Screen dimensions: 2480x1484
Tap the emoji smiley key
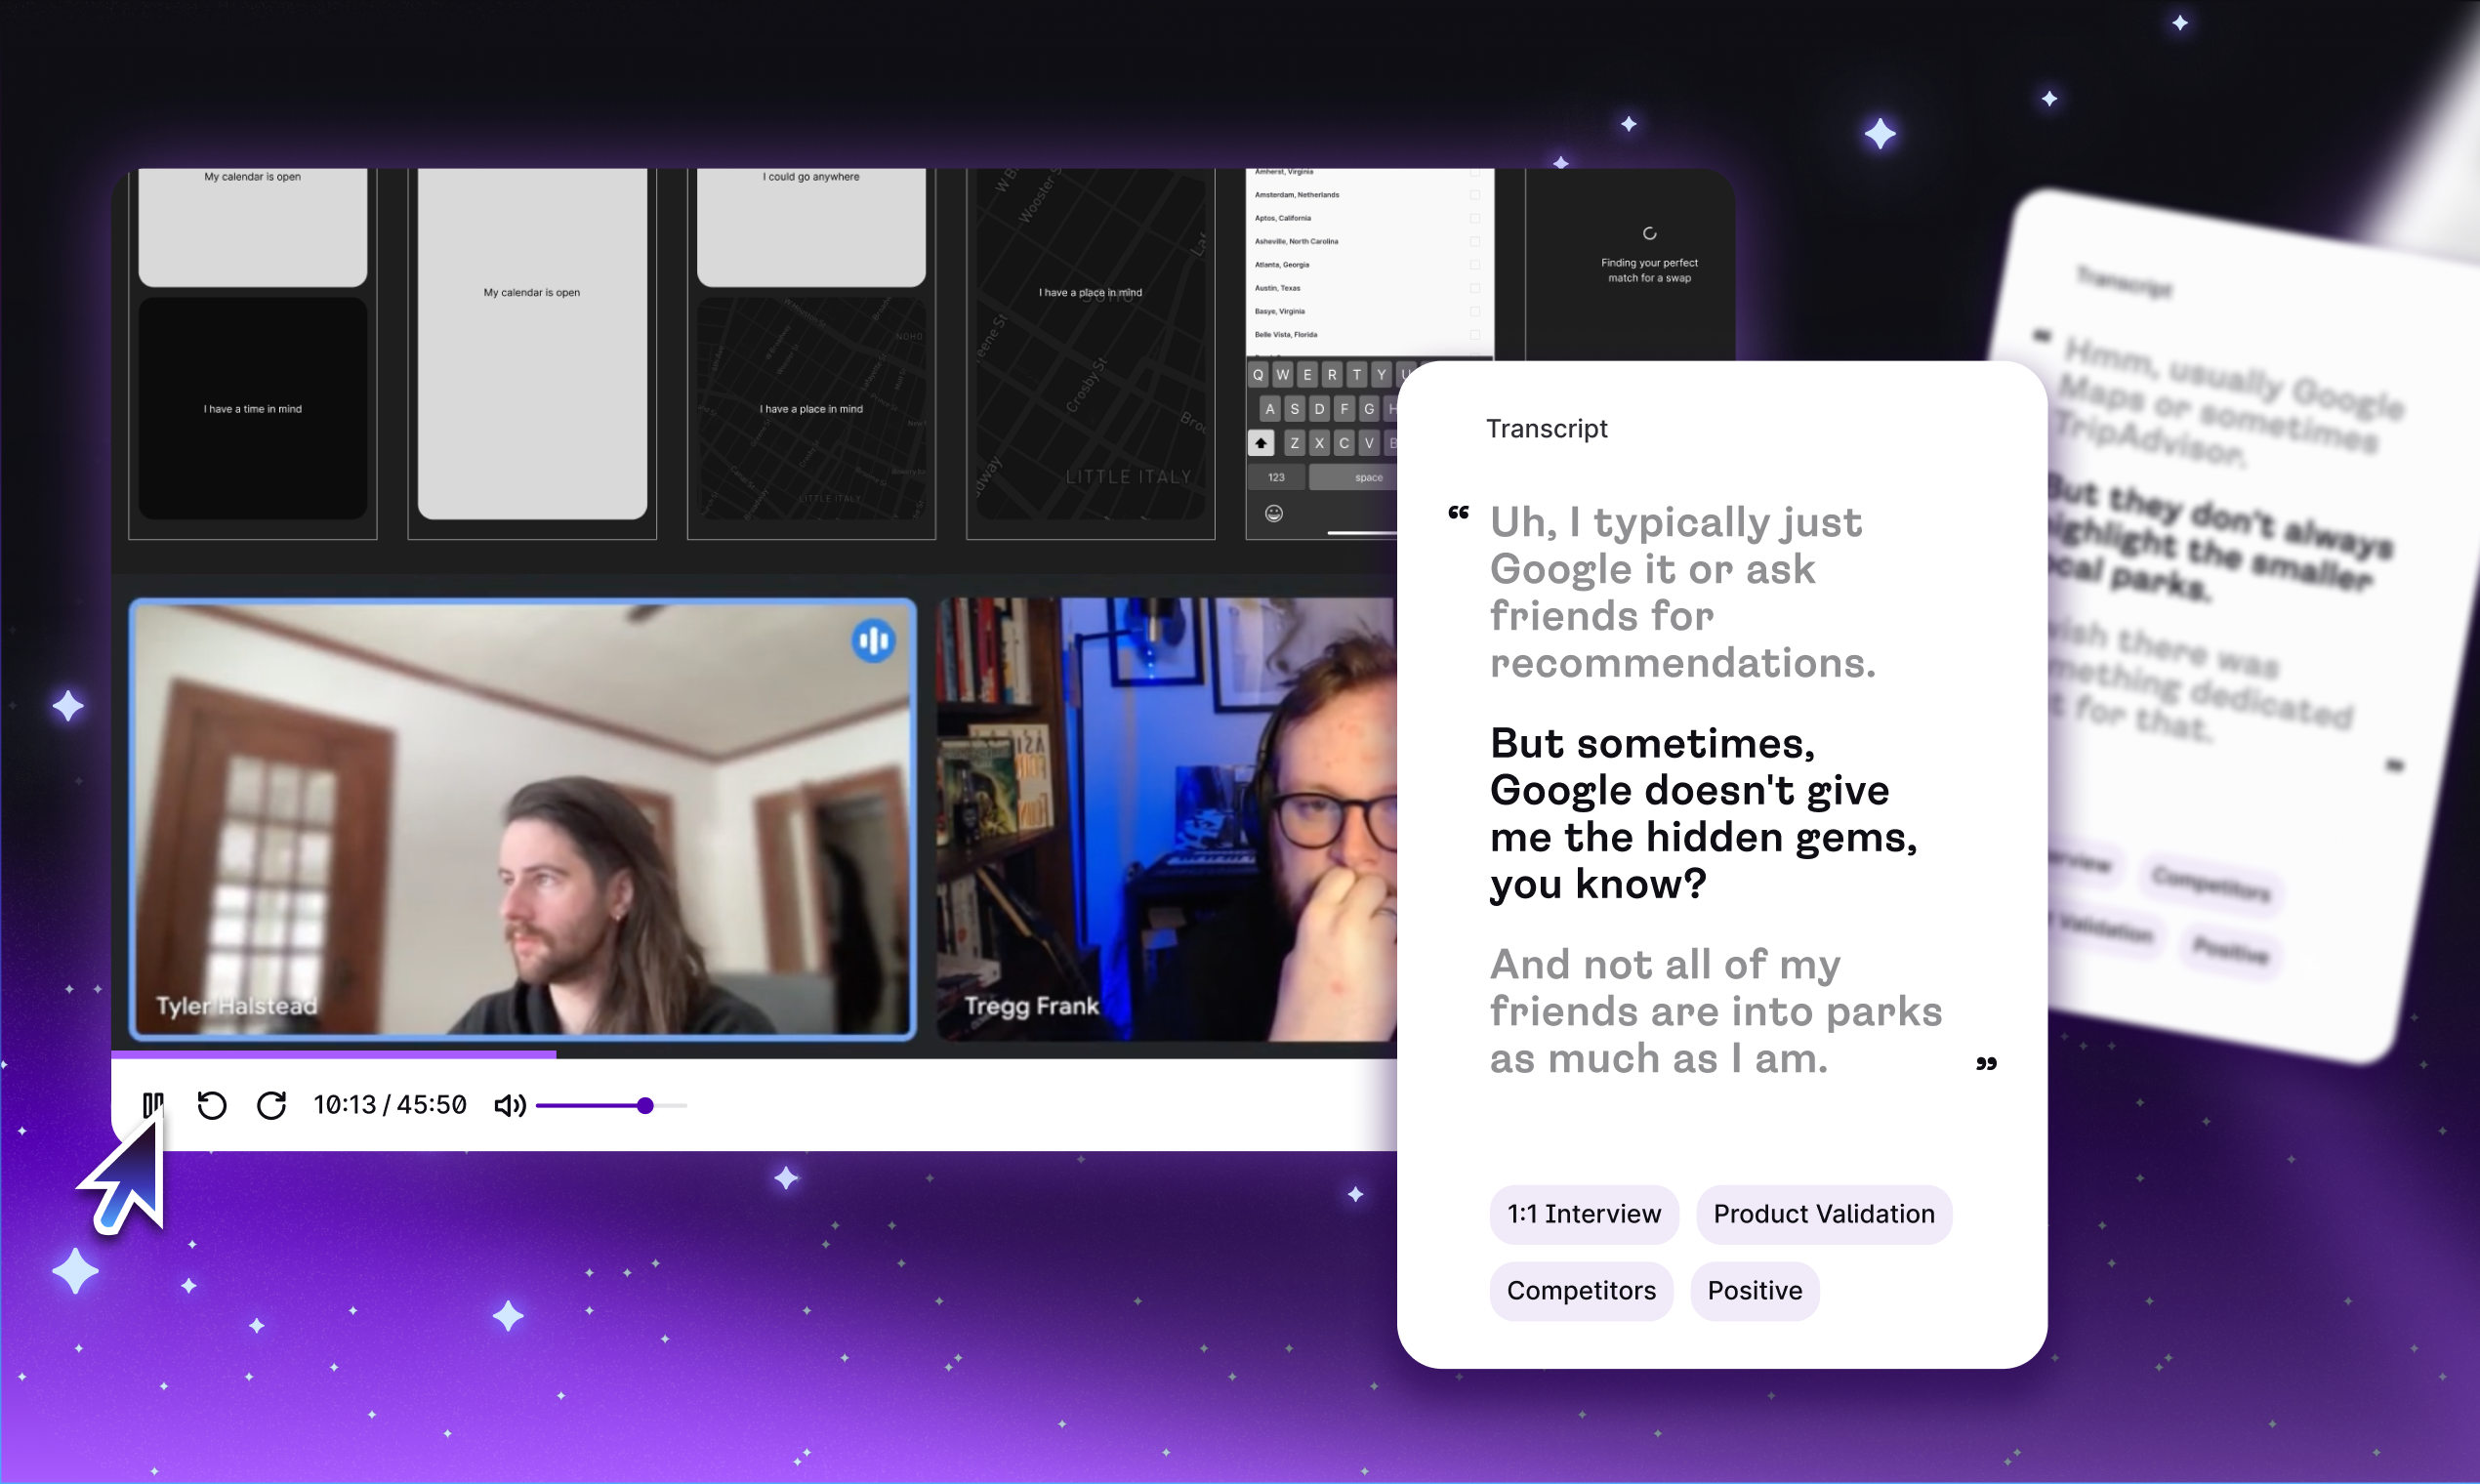tap(1273, 513)
